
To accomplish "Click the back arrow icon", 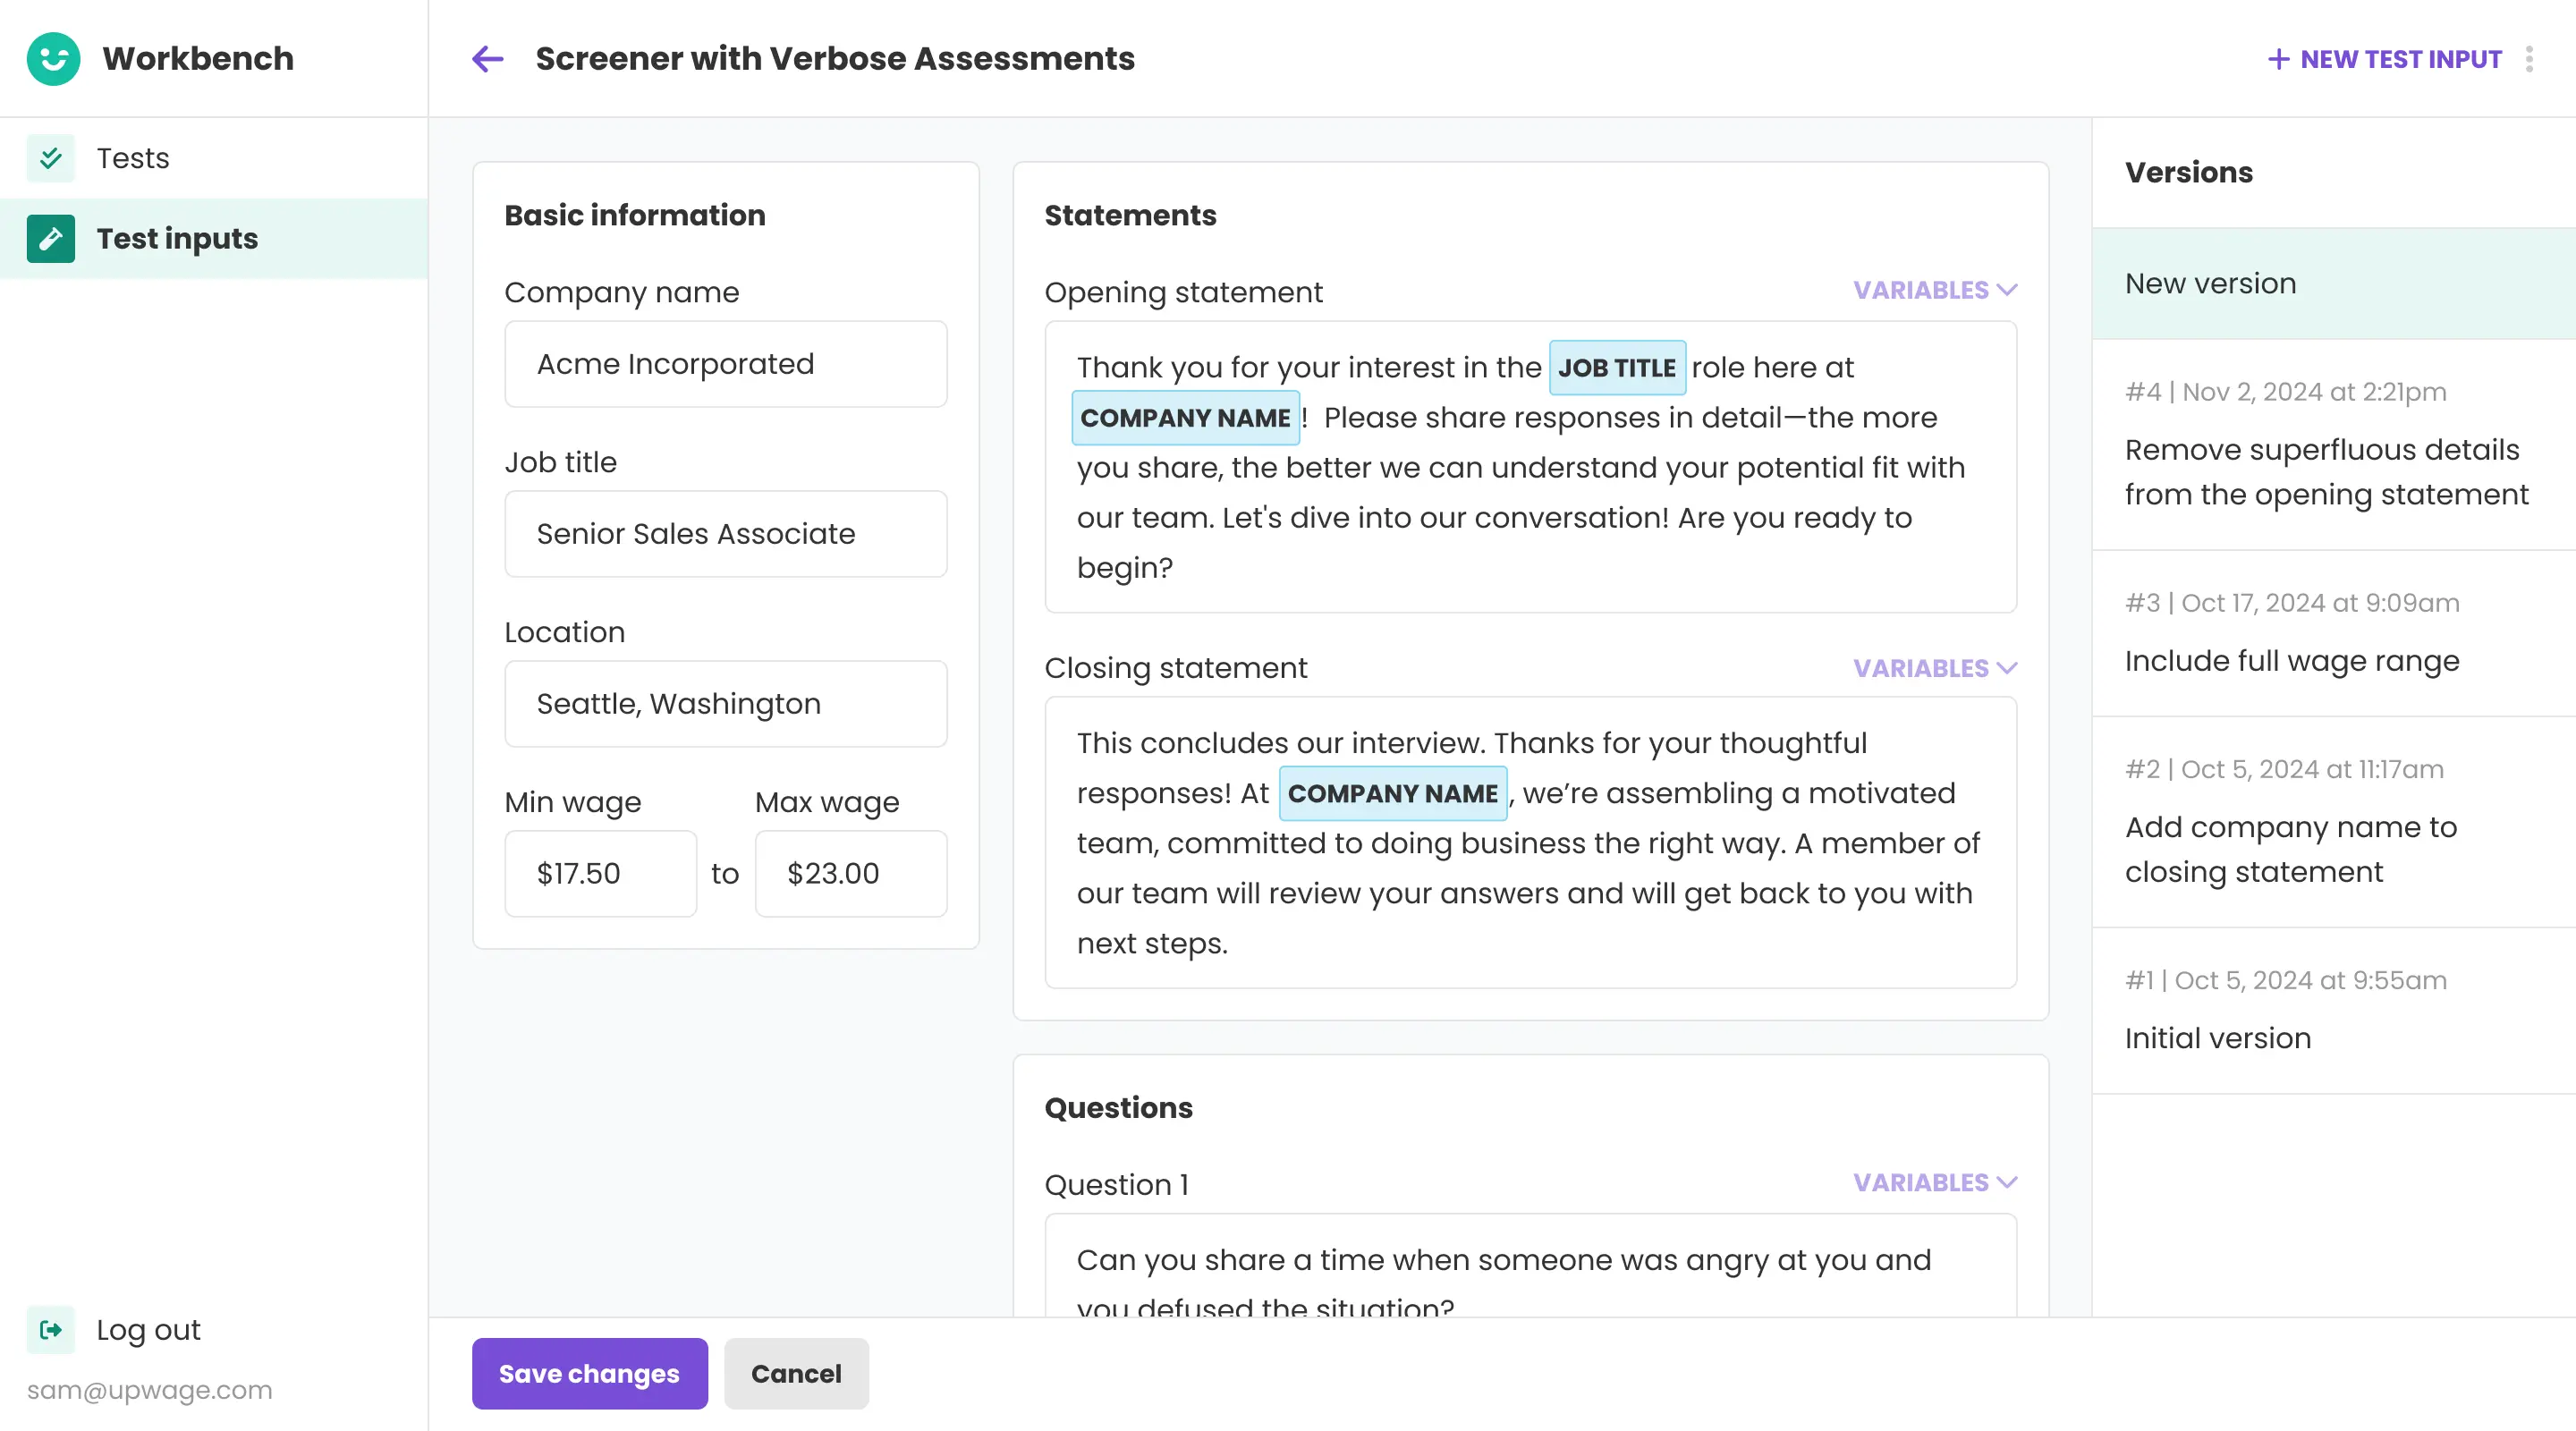I will tap(487, 59).
